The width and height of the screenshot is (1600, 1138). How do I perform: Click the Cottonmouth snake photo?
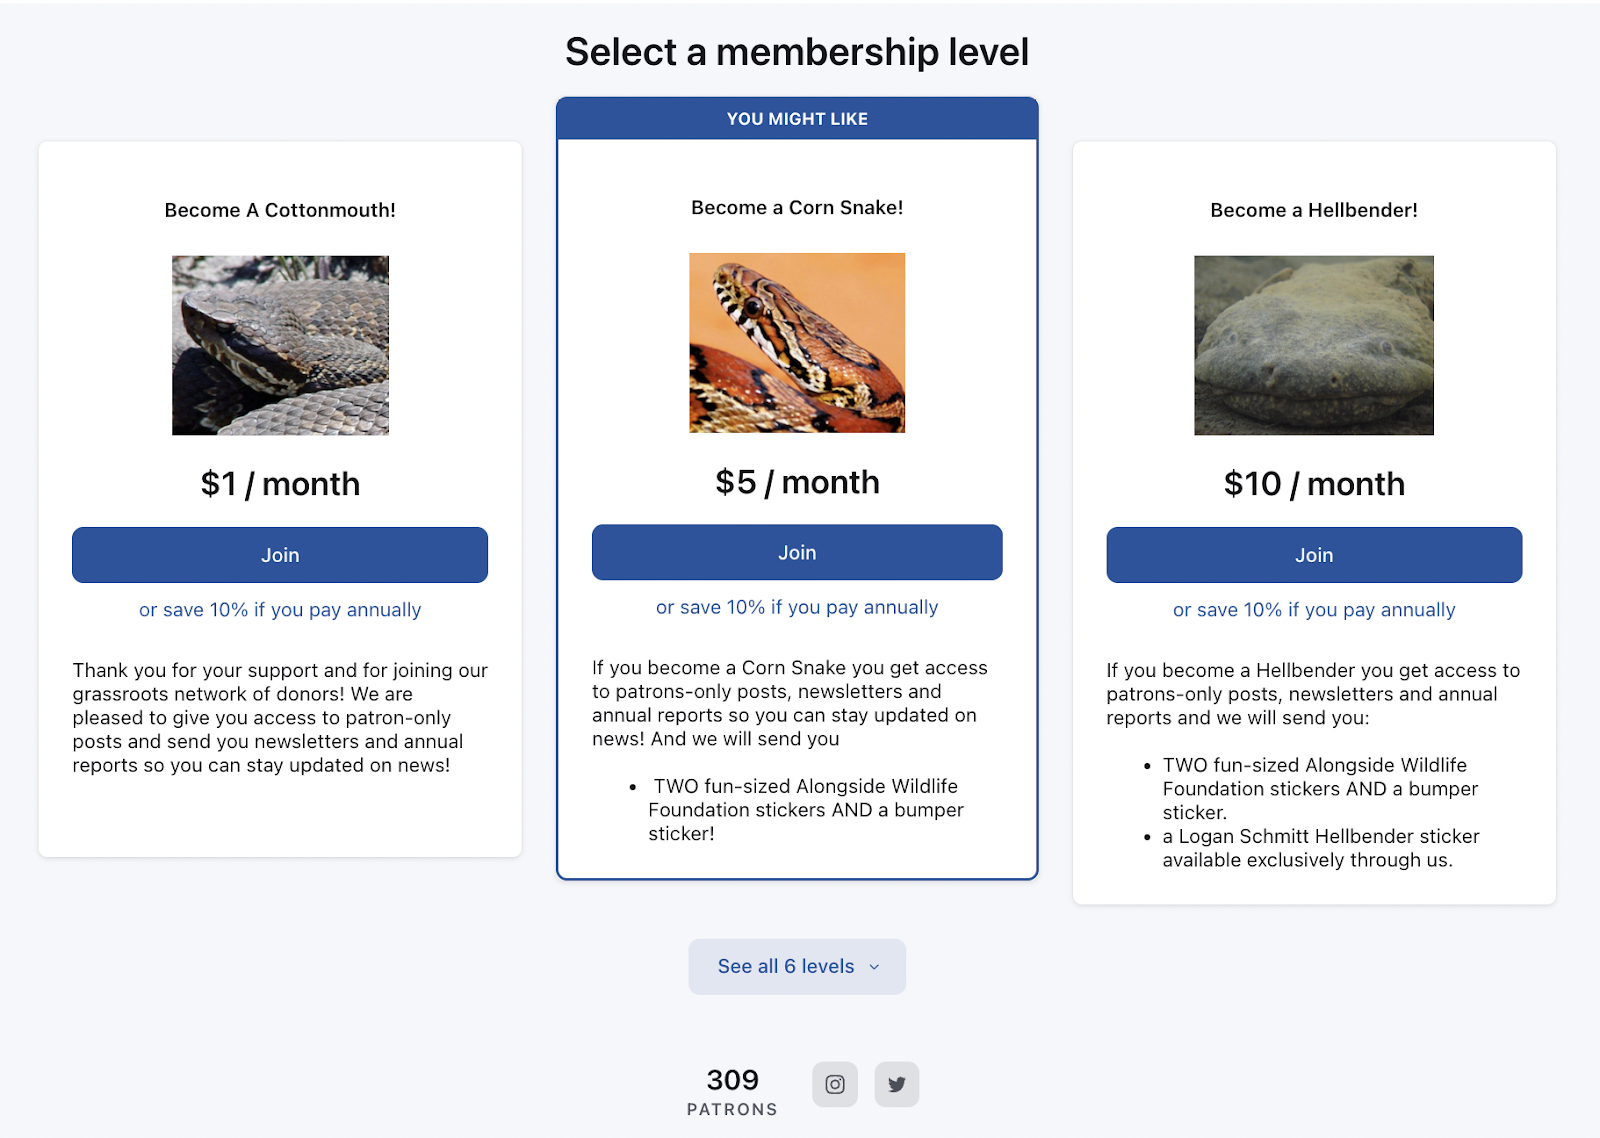(x=280, y=345)
